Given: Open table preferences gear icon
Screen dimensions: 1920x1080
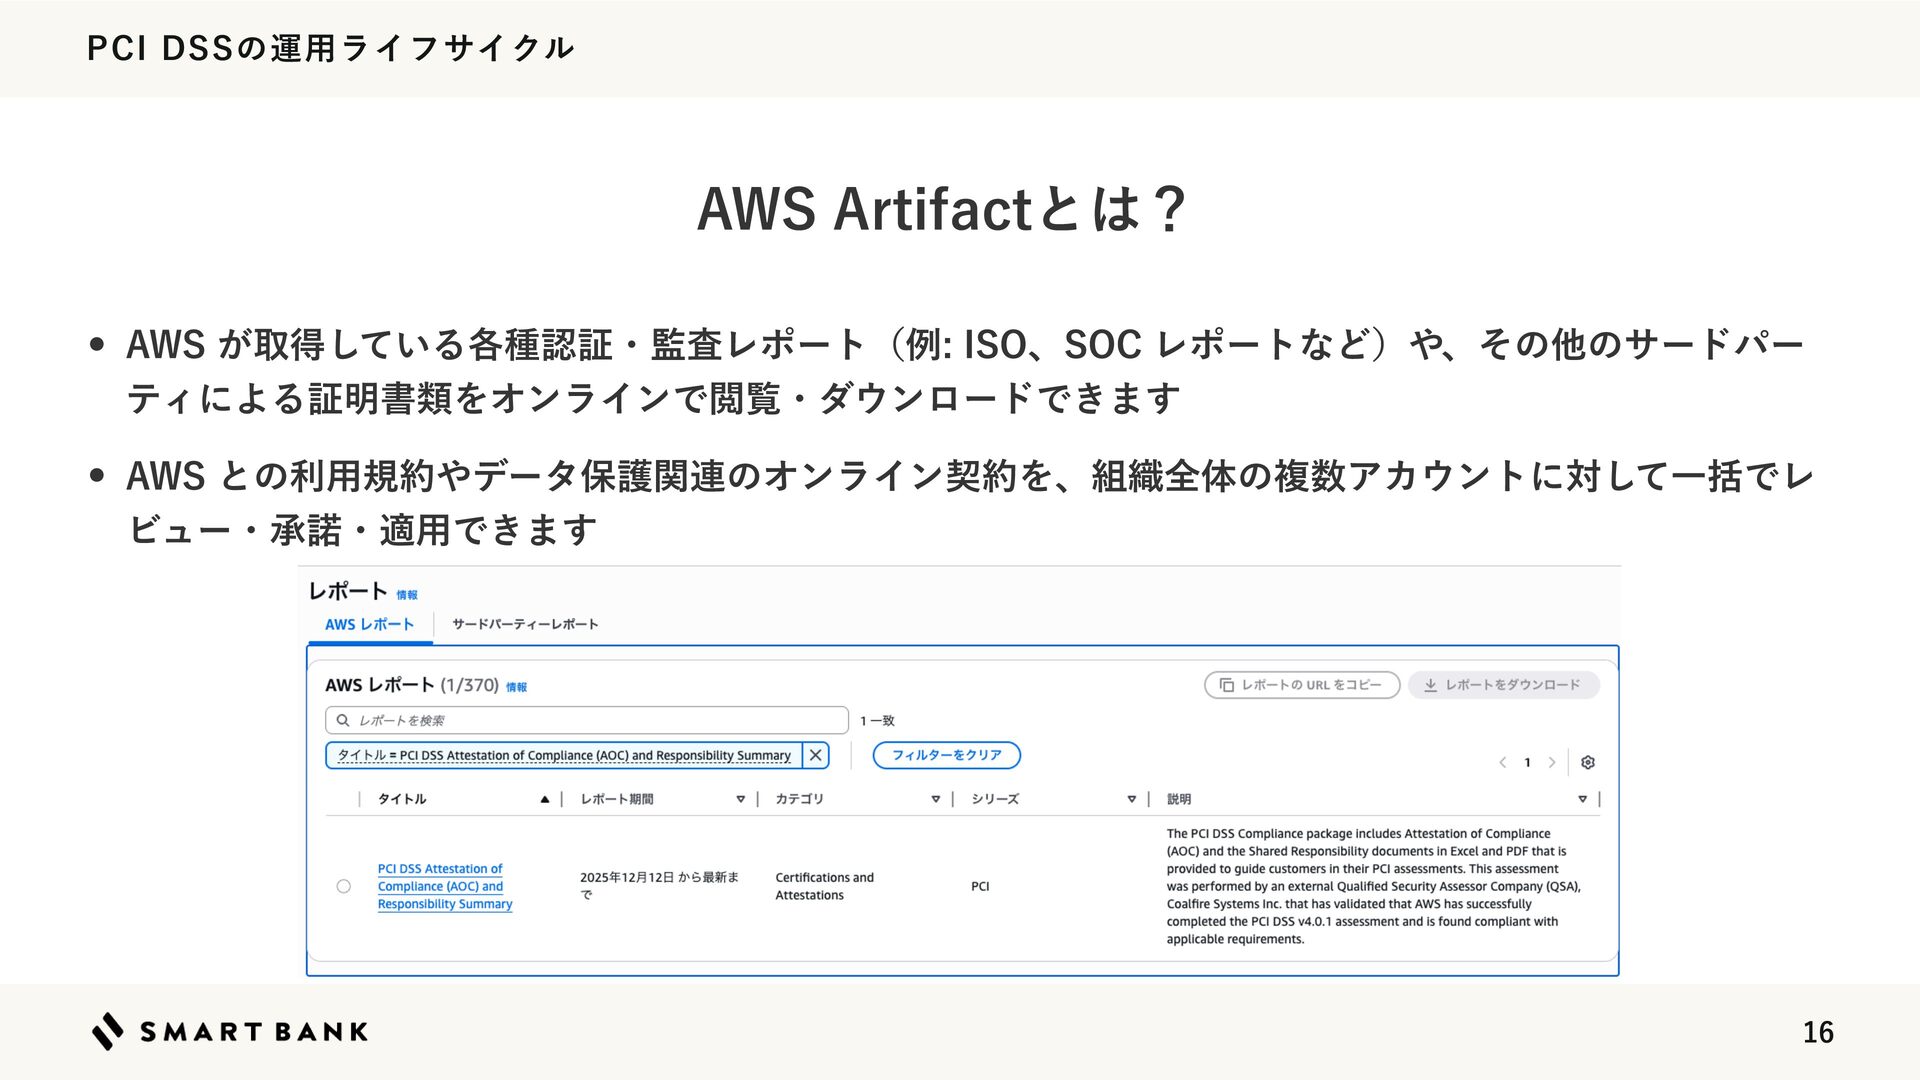Looking at the screenshot, I should coord(1588,762).
